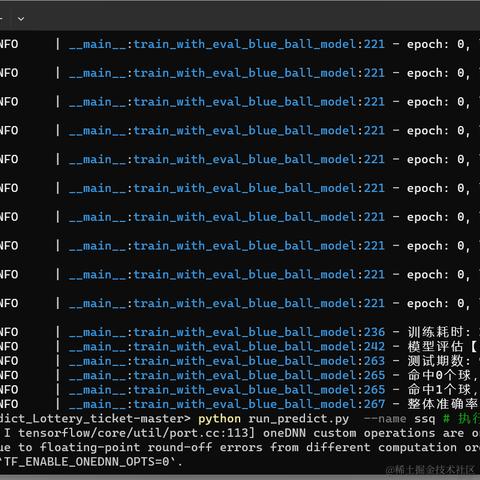Click 'train_with_eval_blue_ball_model:242' source reference
Viewport: 480px width, 480px height.
coord(259,347)
